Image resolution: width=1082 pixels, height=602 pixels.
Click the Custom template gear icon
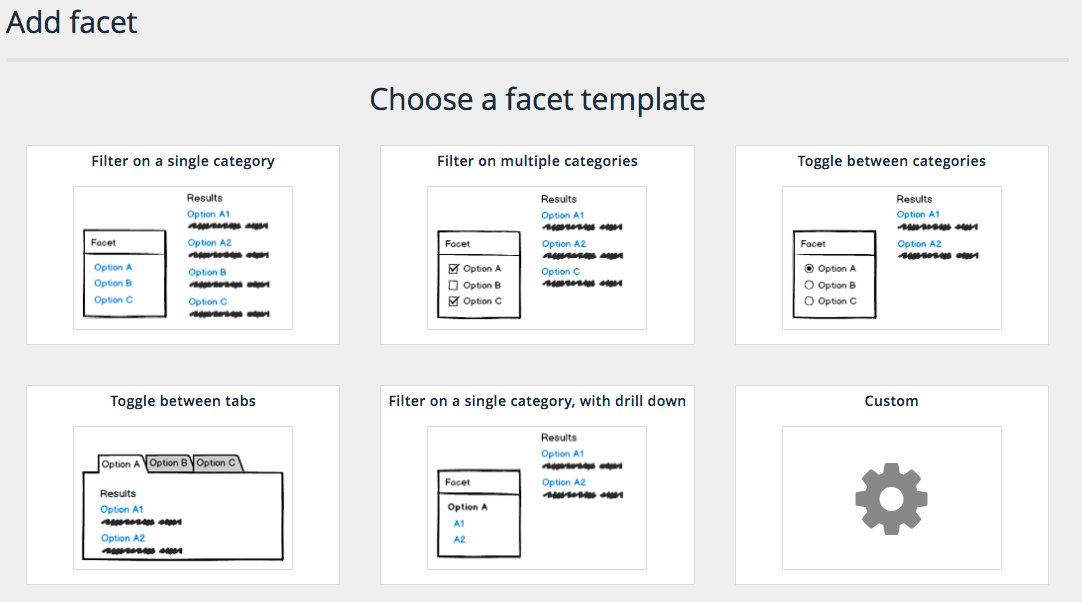pos(891,498)
